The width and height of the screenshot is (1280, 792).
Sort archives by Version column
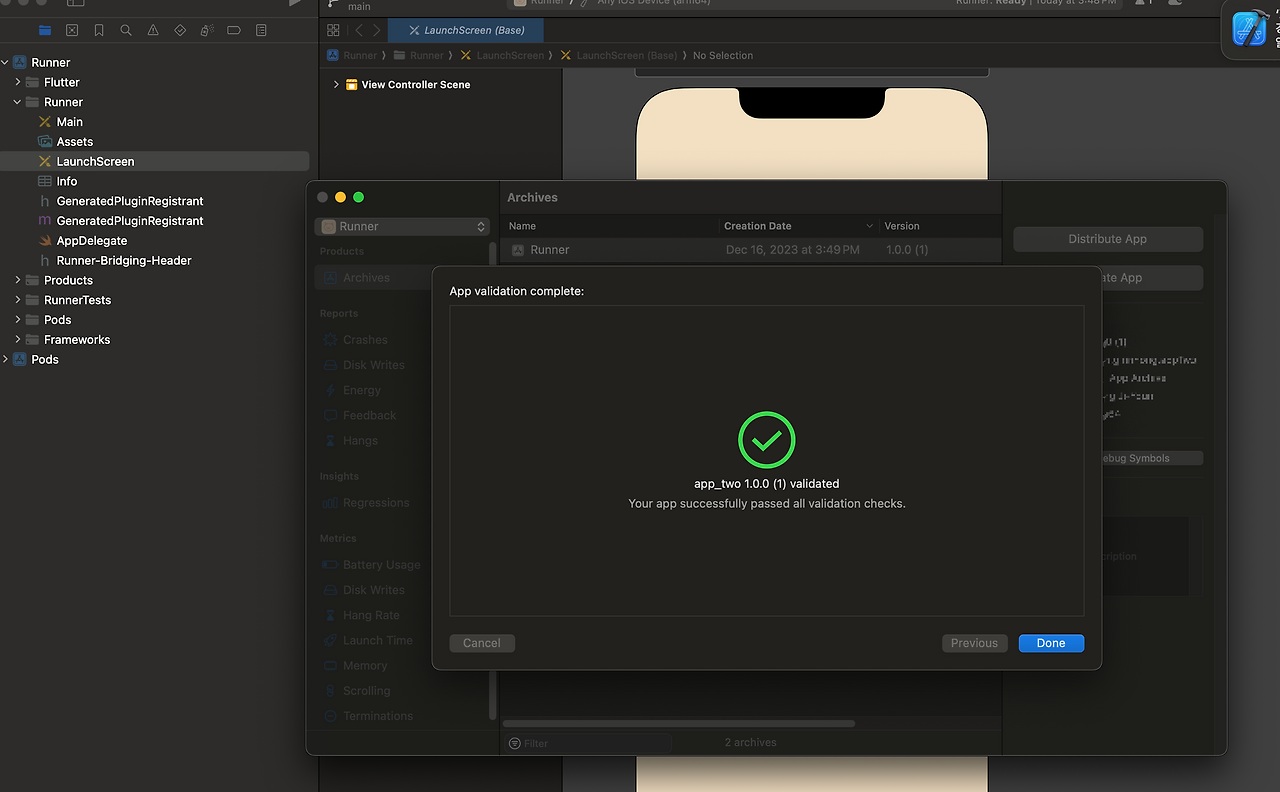[940, 226]
